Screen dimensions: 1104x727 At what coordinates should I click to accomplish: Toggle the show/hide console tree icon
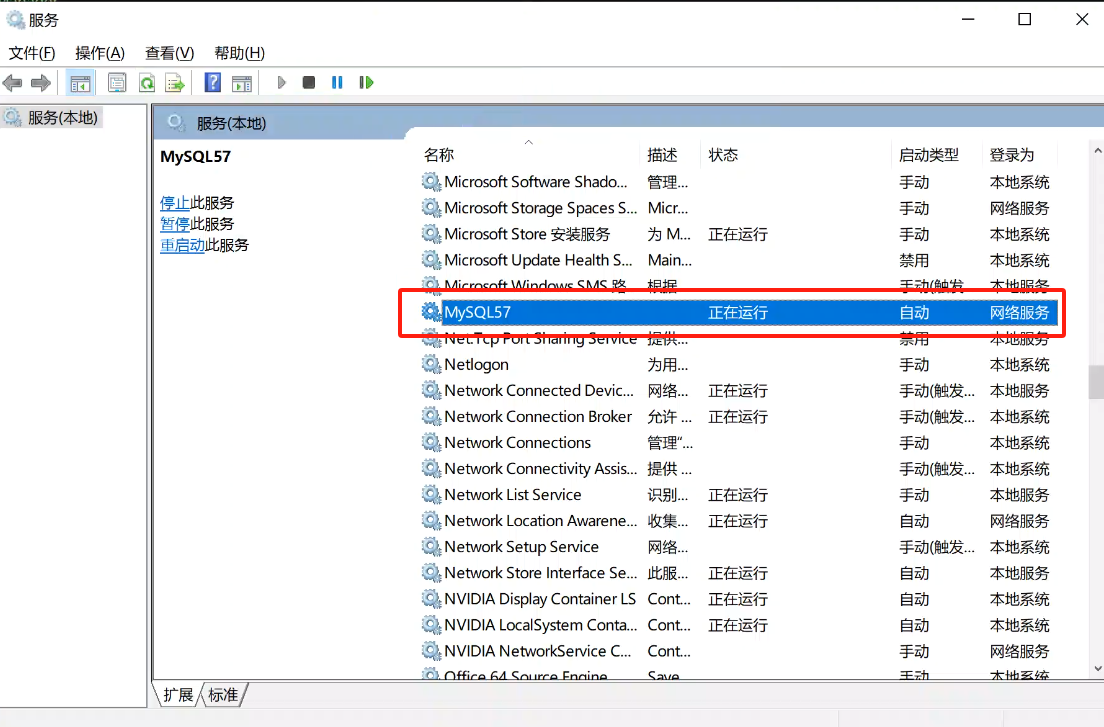pos(80,83)
